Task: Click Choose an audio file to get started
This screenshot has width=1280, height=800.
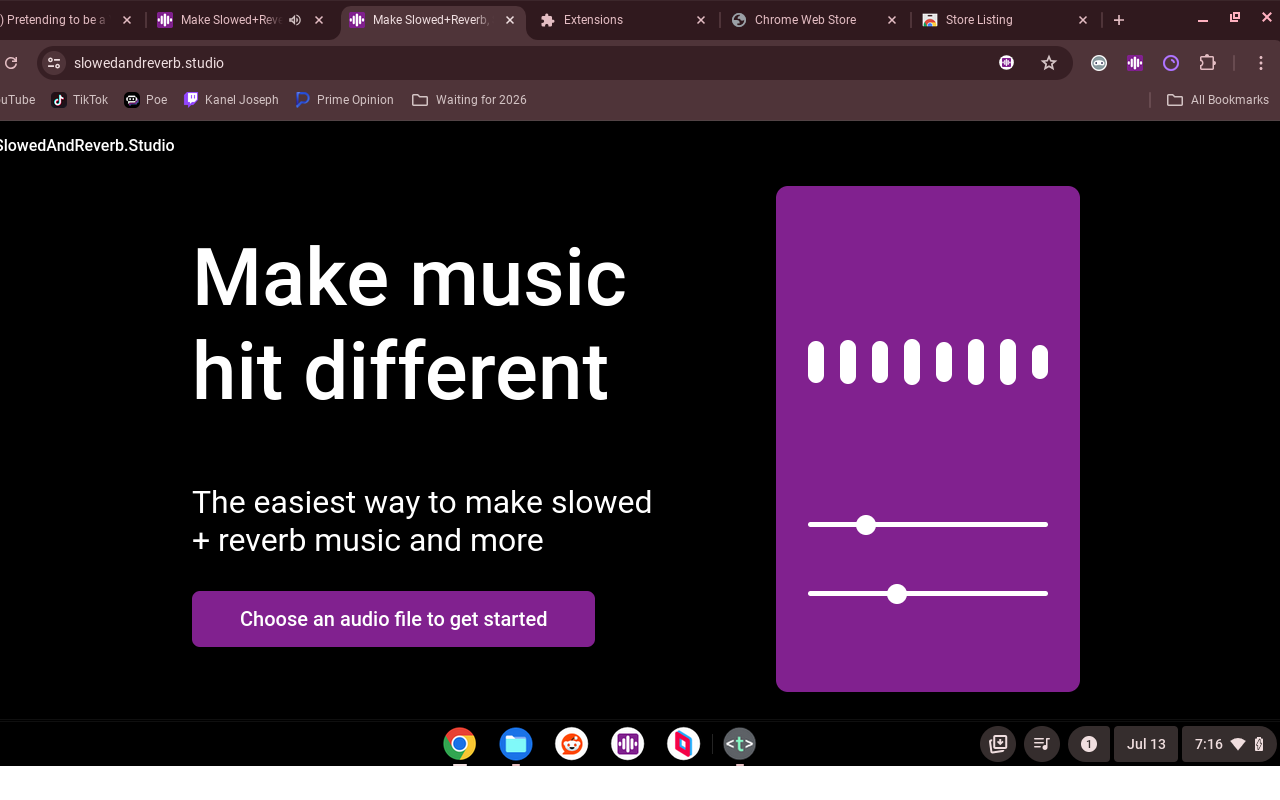Action: (393, 618)
